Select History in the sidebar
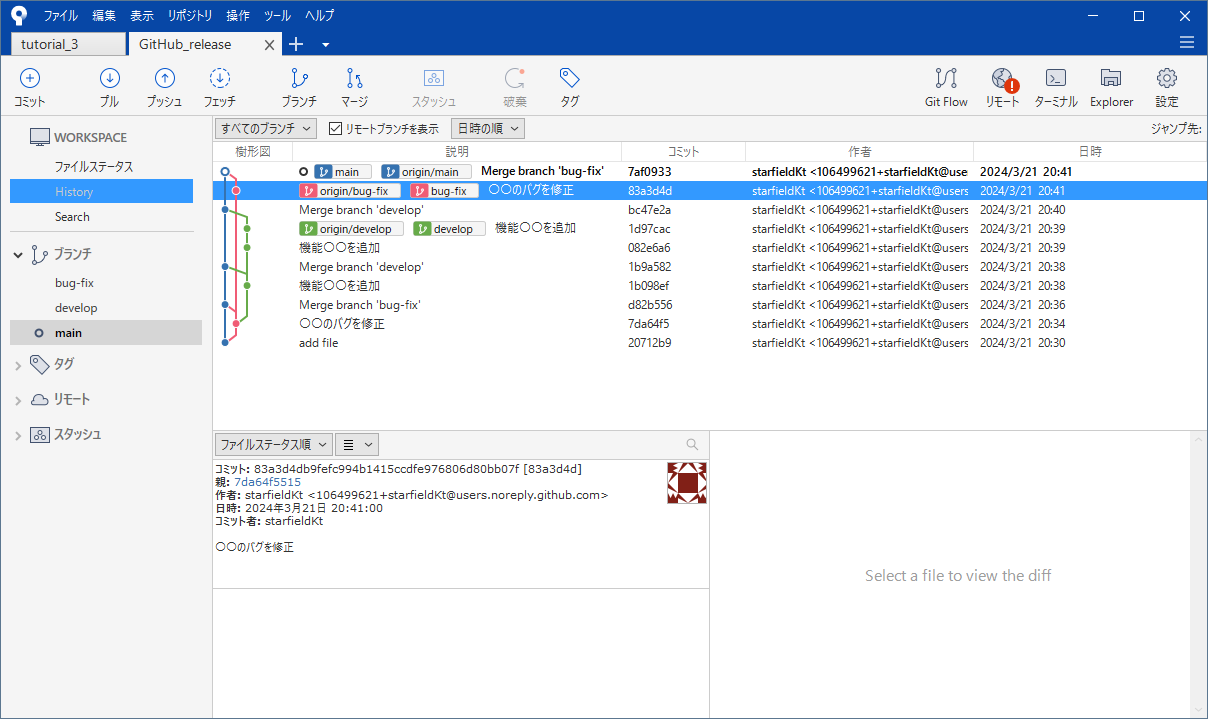The image size is (1208, 719). coord(101,191)
